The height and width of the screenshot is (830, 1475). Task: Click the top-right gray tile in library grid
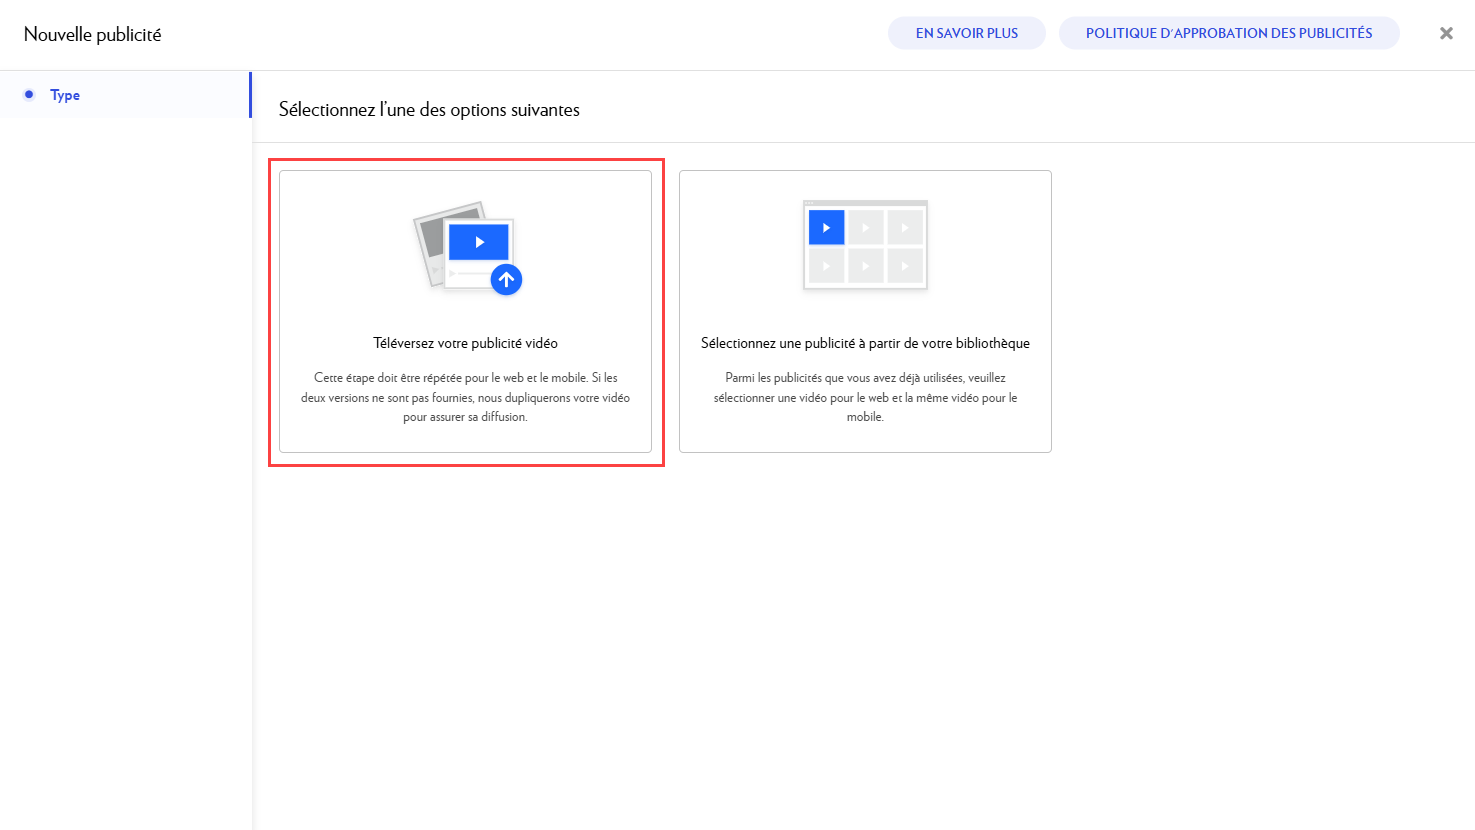click(x=905, y=228)
